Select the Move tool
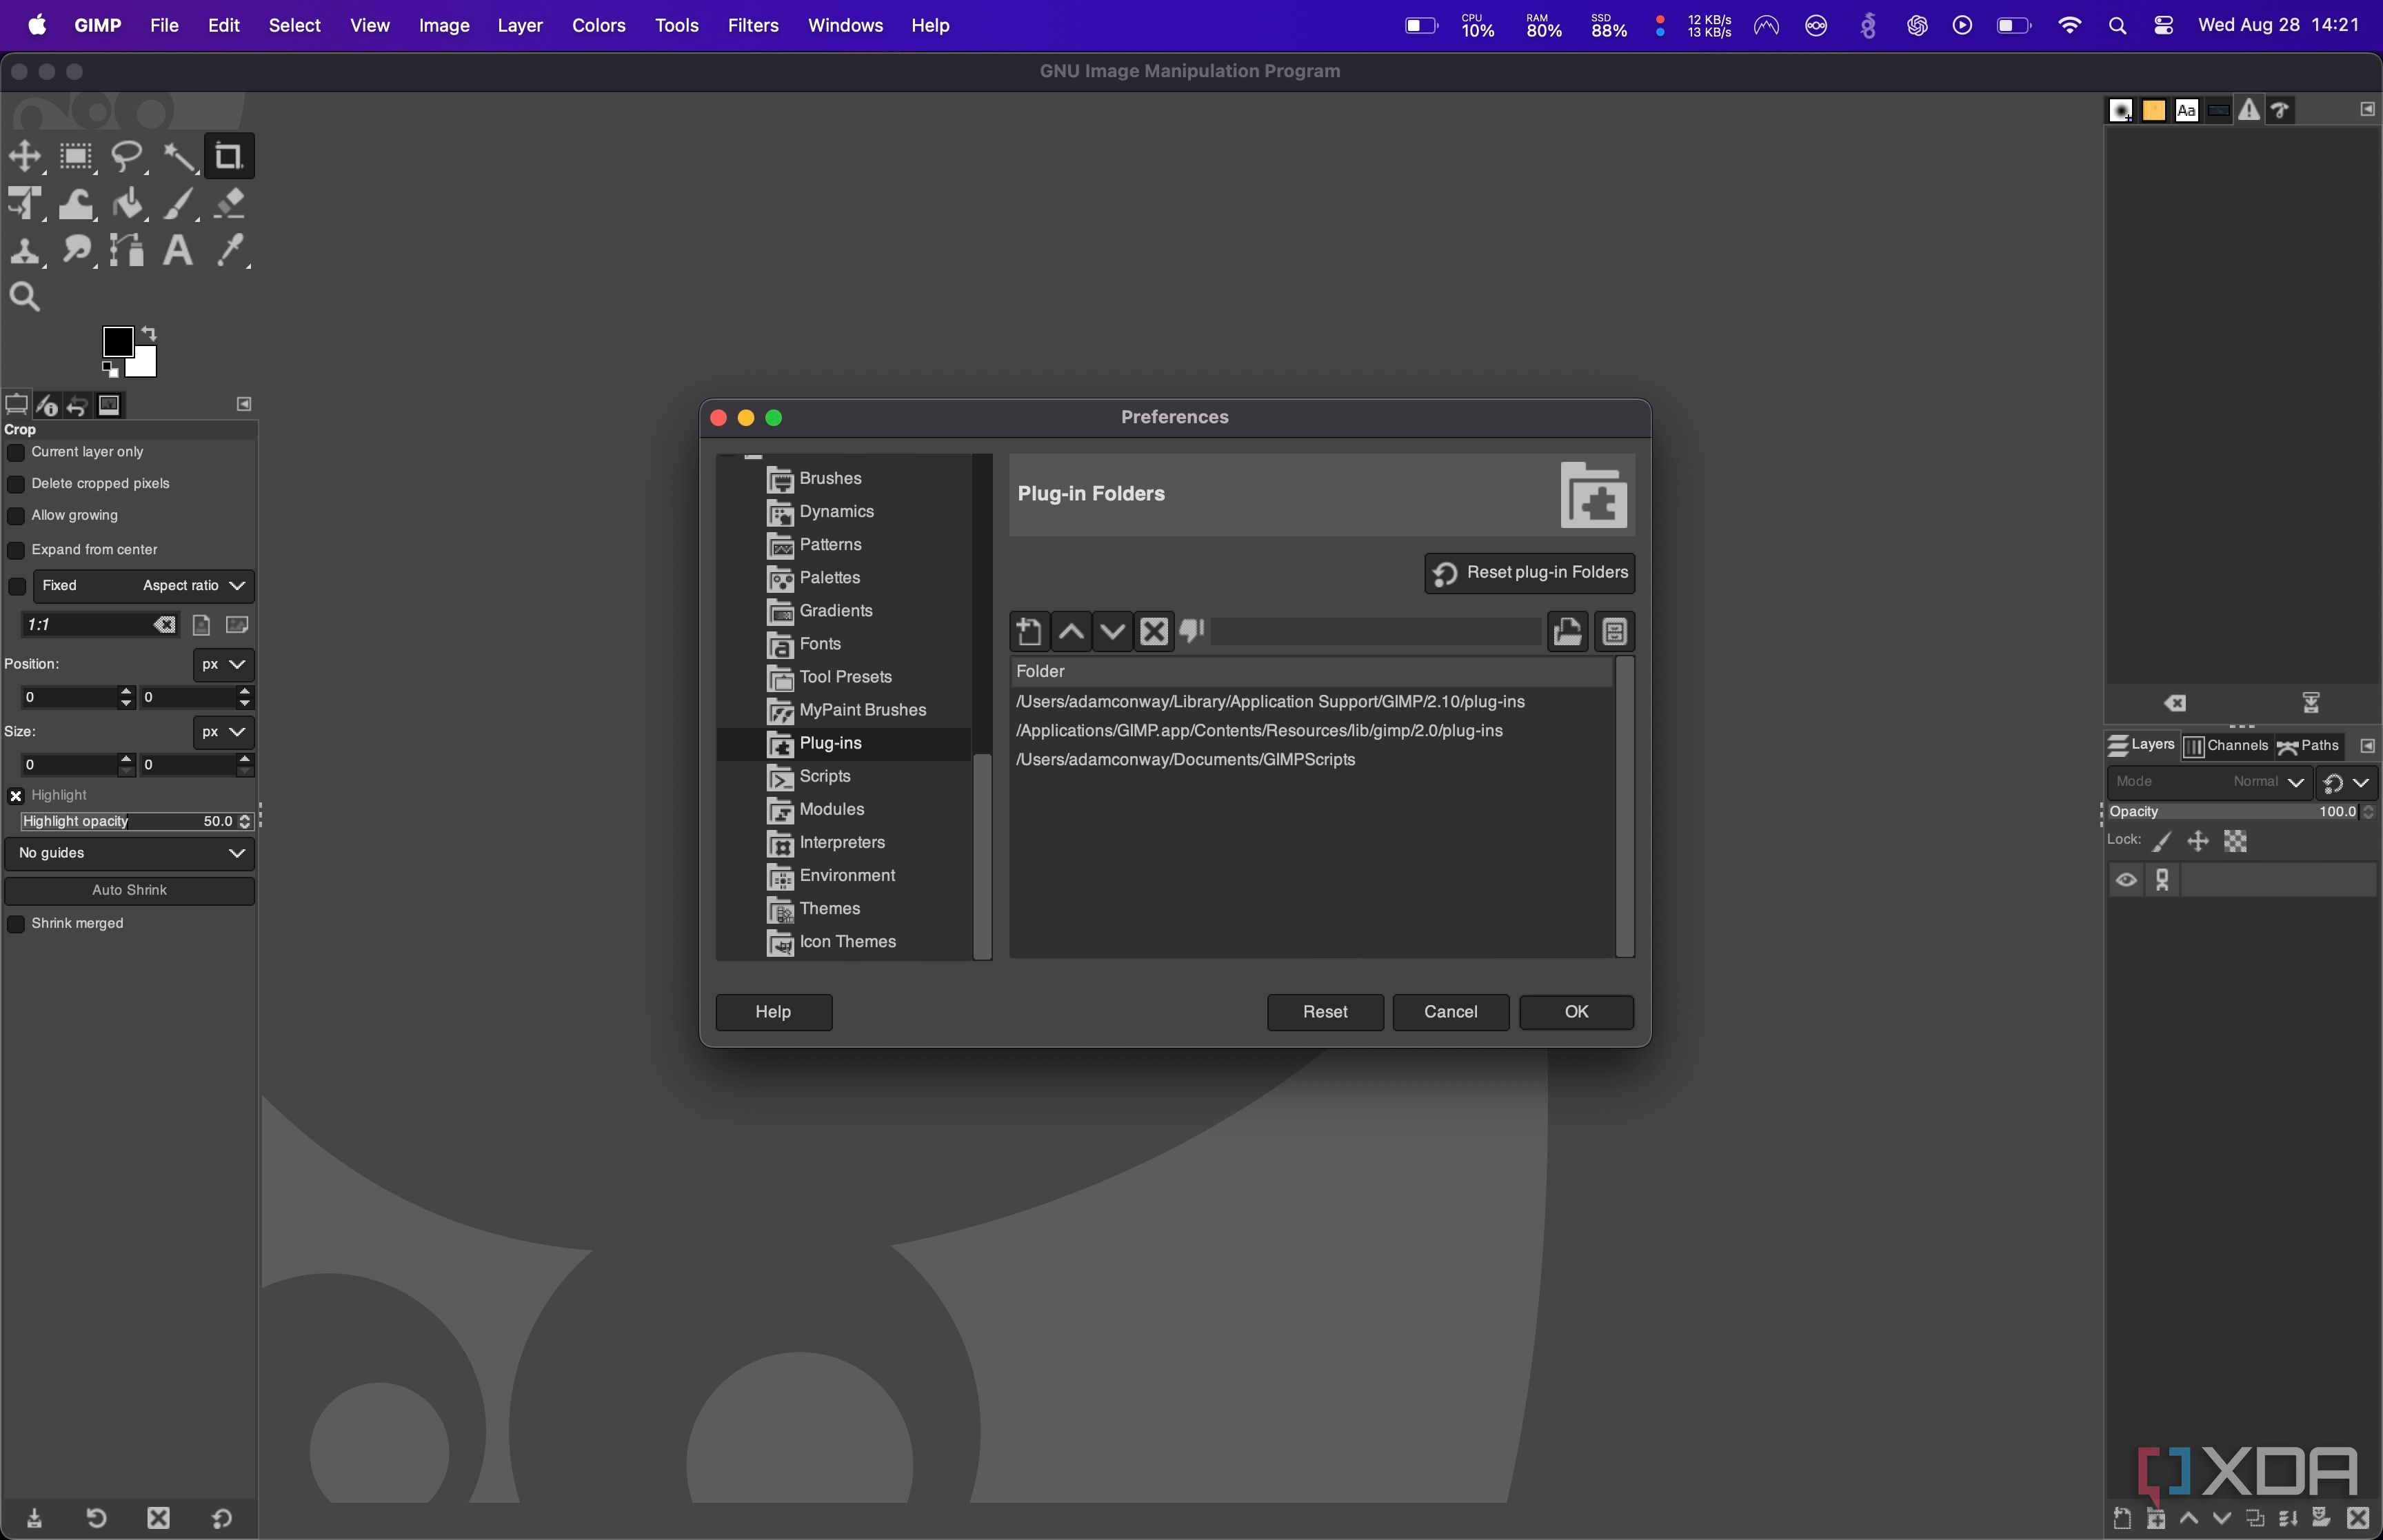The image size is (2383, 1540). (25, 156)
